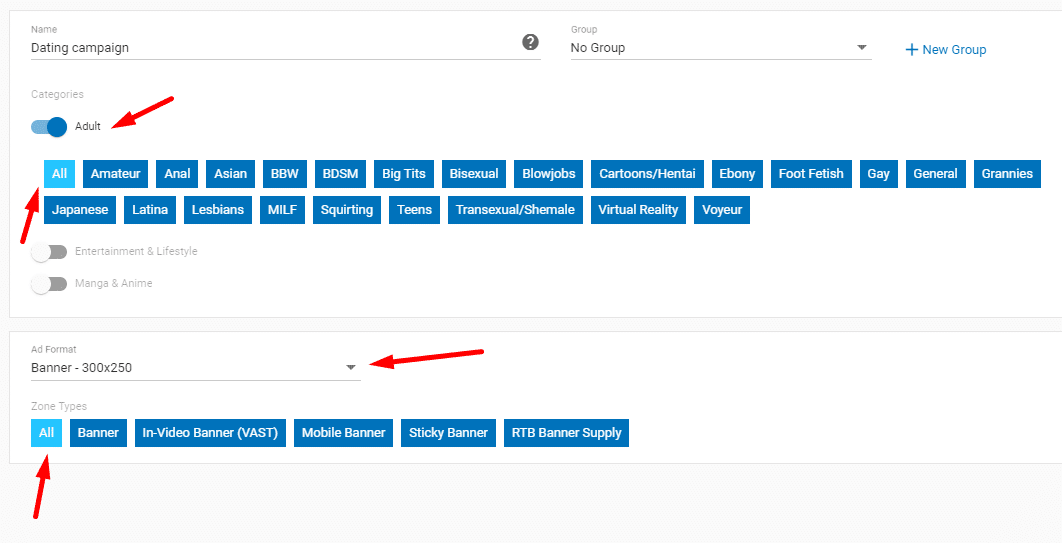
Task: Enable the Manga & Anime toggle
Action: coord(49,284)
